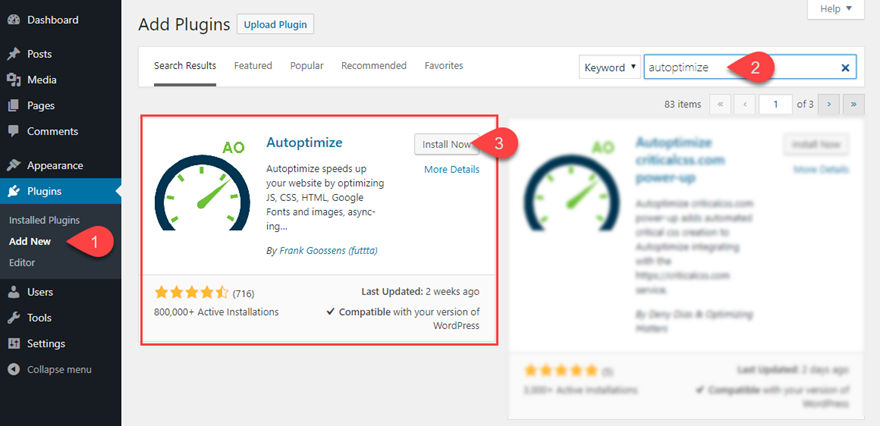
Task: Open More Details for criticalcss power-up
Action: pyautogui.click(x=821, y=170)
